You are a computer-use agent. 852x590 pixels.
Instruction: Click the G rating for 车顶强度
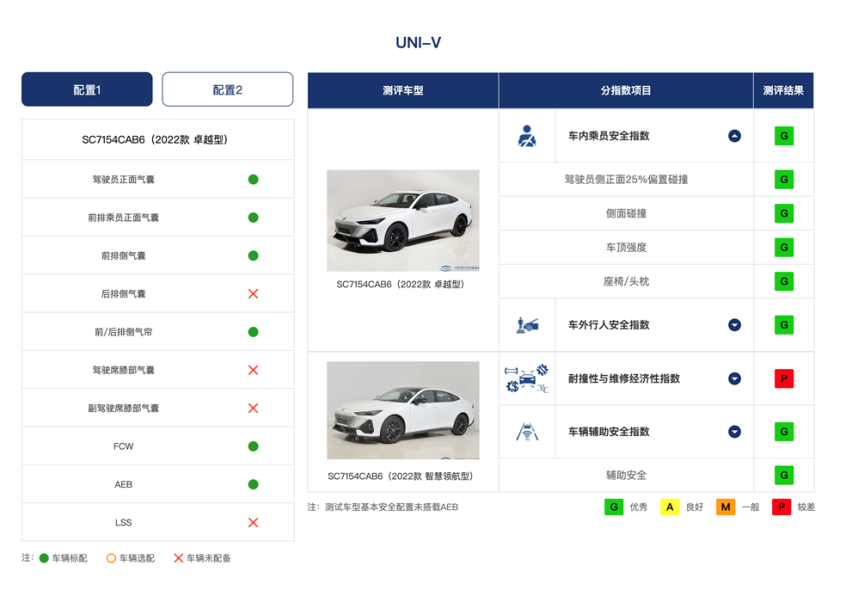784,248
